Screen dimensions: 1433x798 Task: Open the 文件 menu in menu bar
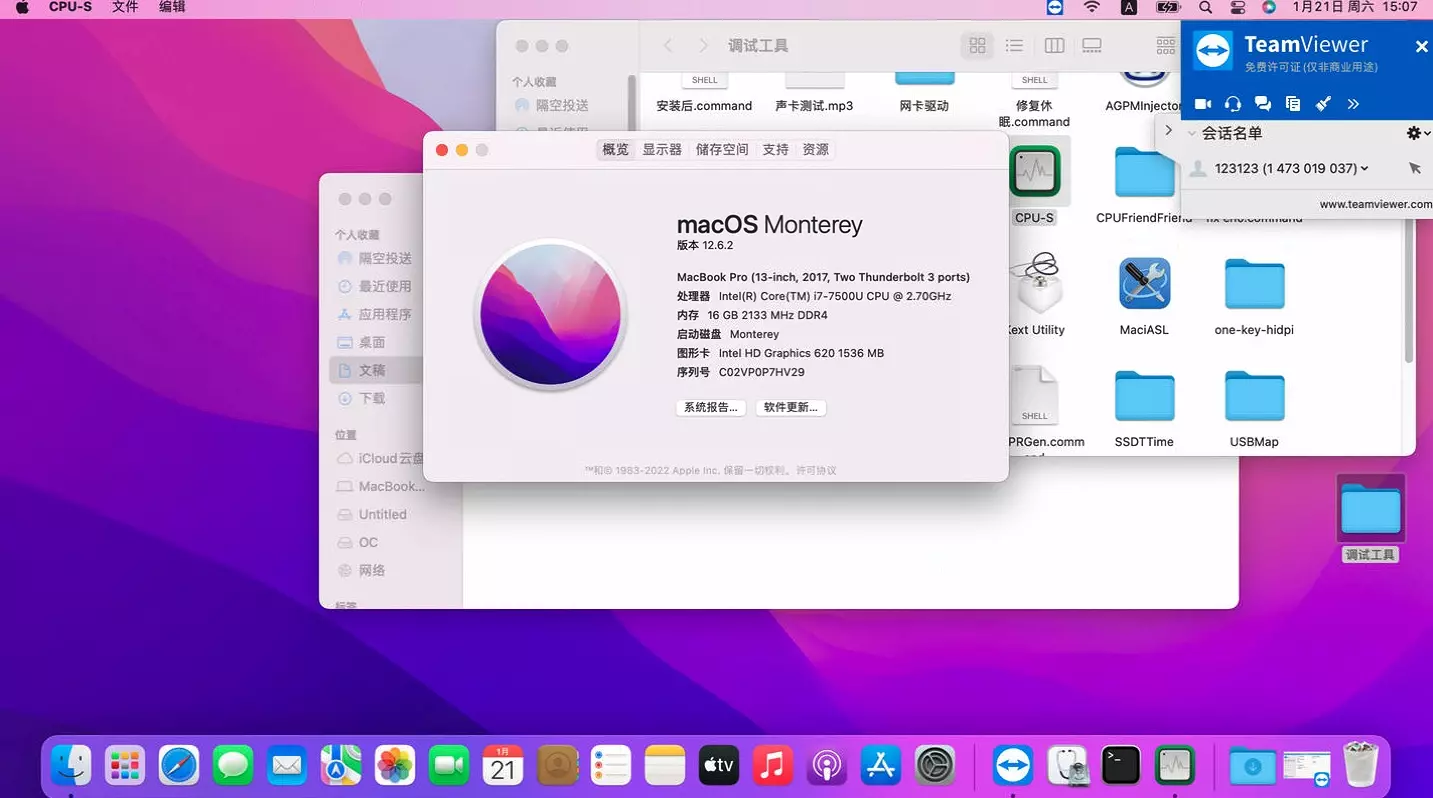pyautogui.click(x=124, y=7)
